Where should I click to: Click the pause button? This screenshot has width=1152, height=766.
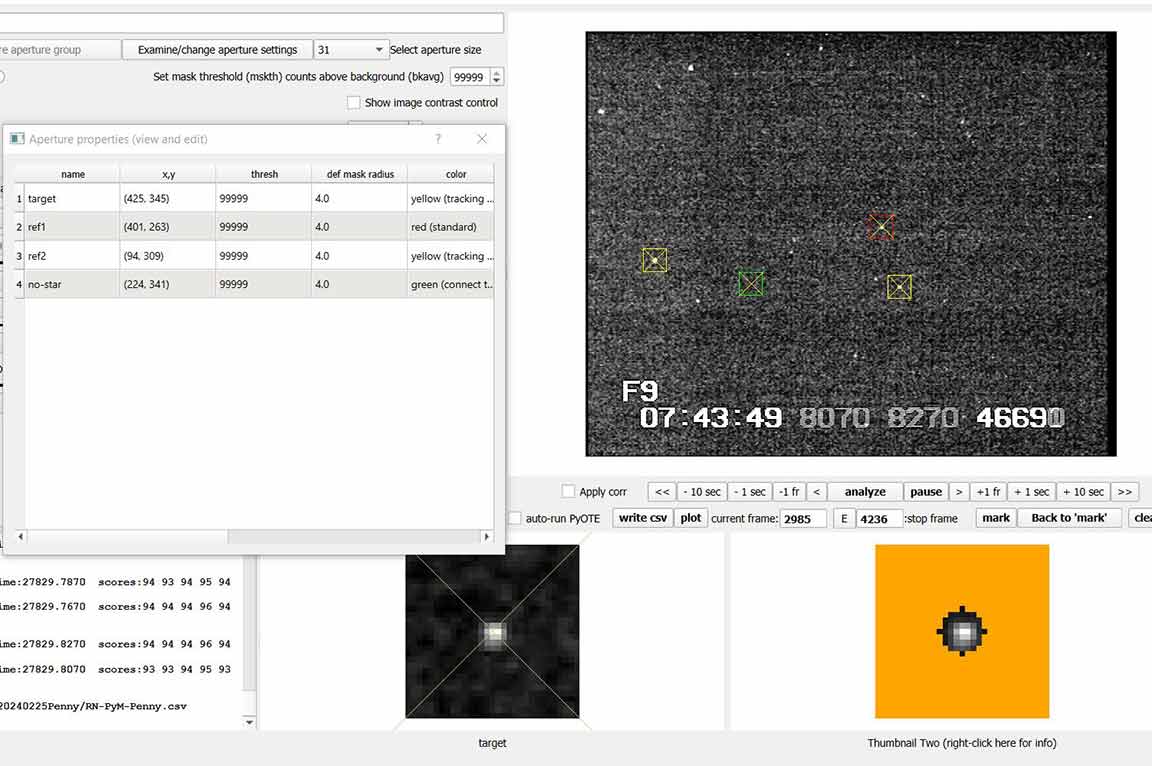click(x=926, y=491)
